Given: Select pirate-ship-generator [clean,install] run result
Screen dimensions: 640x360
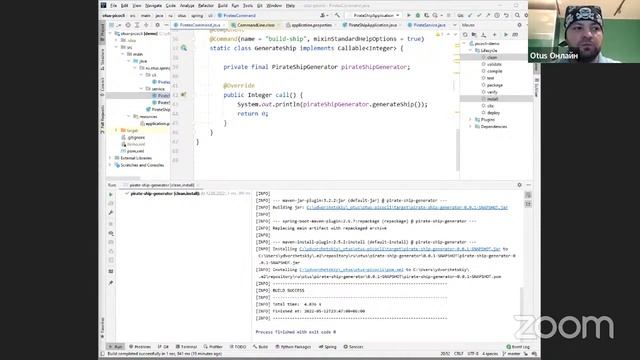Looking at the screenshot, I should (165, 193).
